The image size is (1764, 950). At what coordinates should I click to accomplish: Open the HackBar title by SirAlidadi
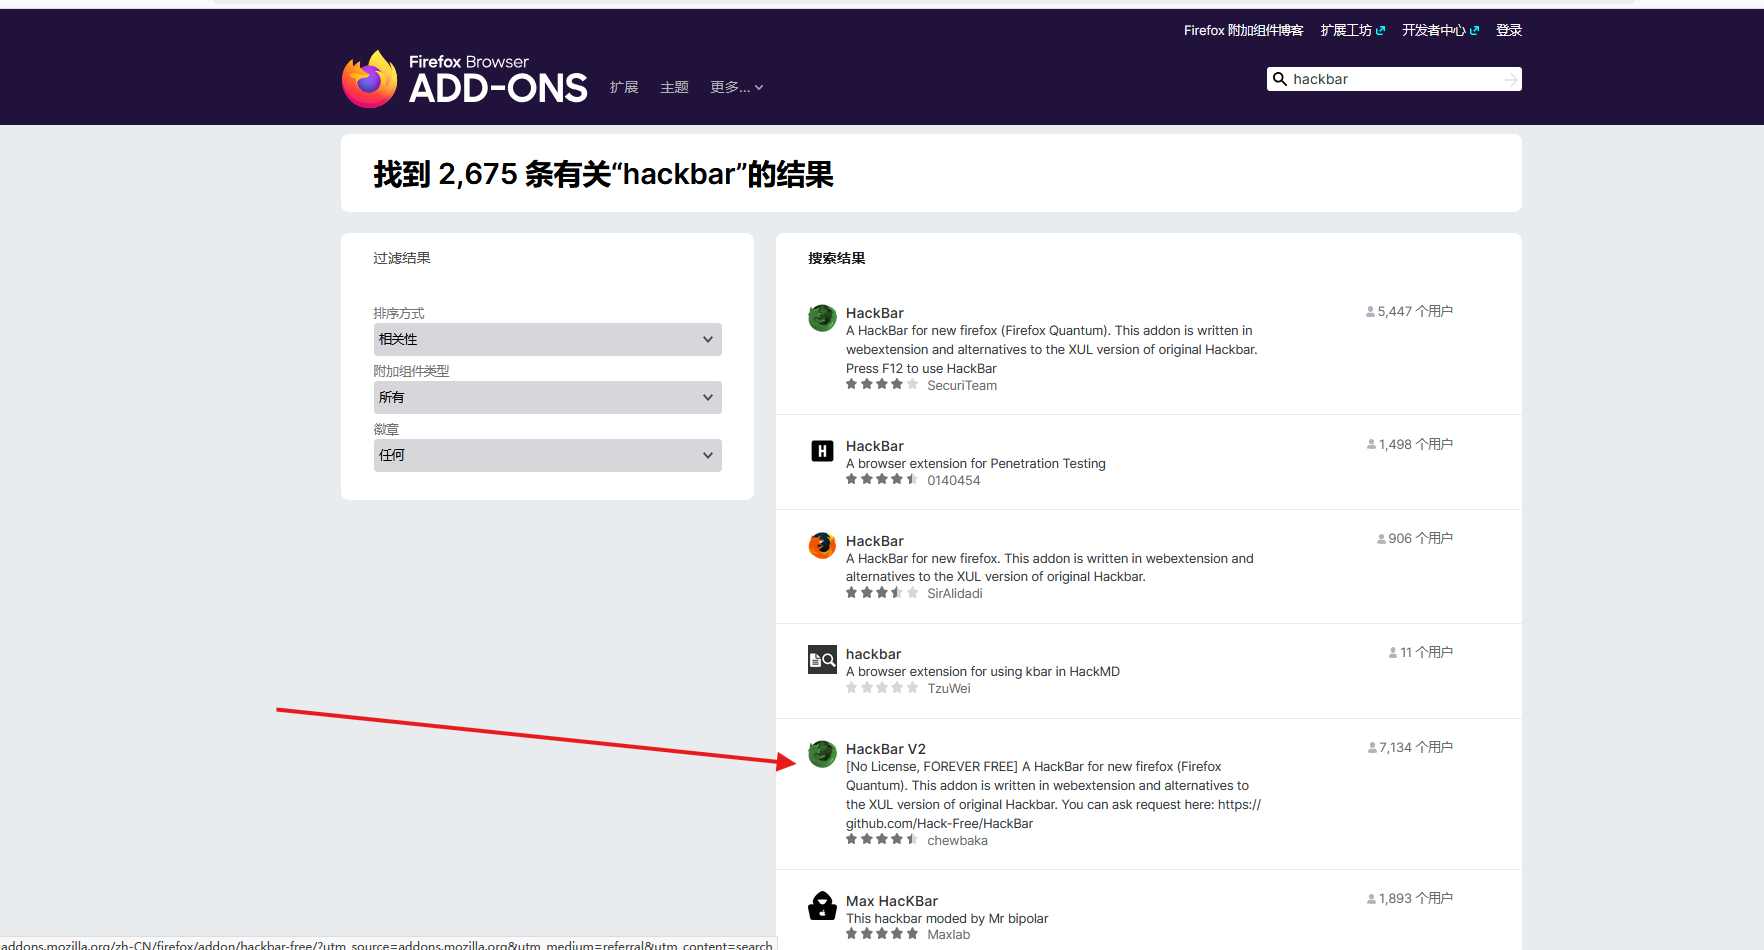click(875, 541)
